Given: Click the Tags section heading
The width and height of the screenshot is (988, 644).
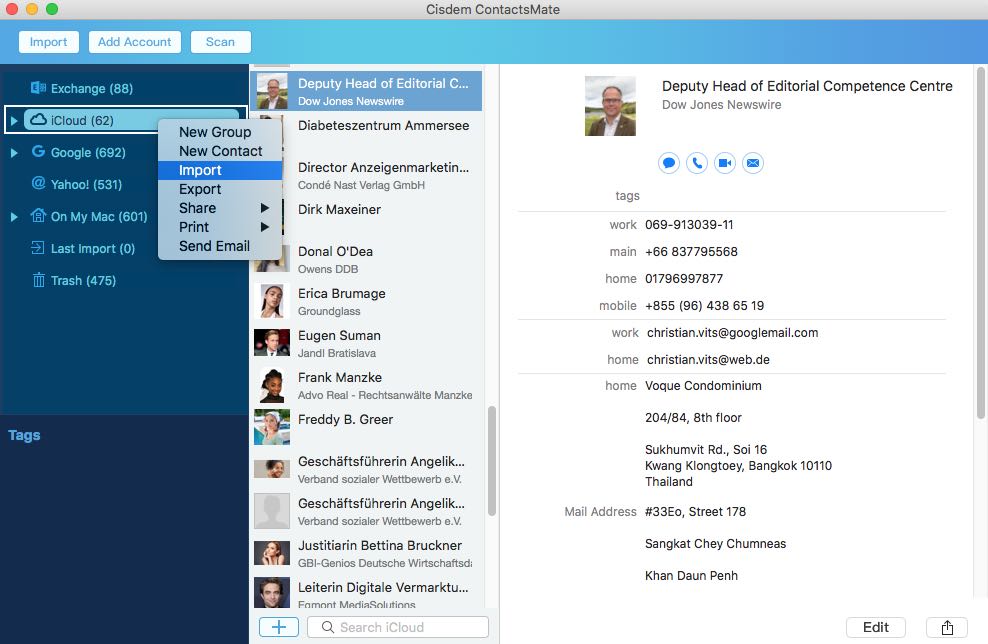Looking at the screenshot, I should (24, 435).
